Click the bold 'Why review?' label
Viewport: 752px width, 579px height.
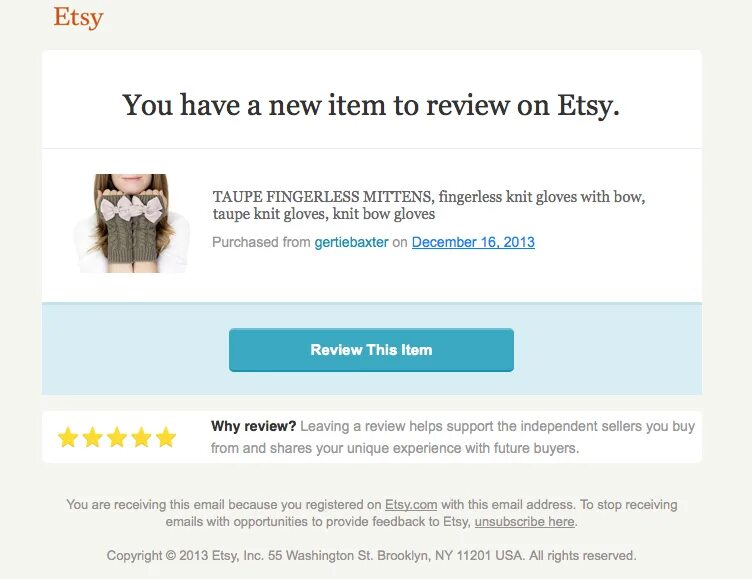[253, 426]
